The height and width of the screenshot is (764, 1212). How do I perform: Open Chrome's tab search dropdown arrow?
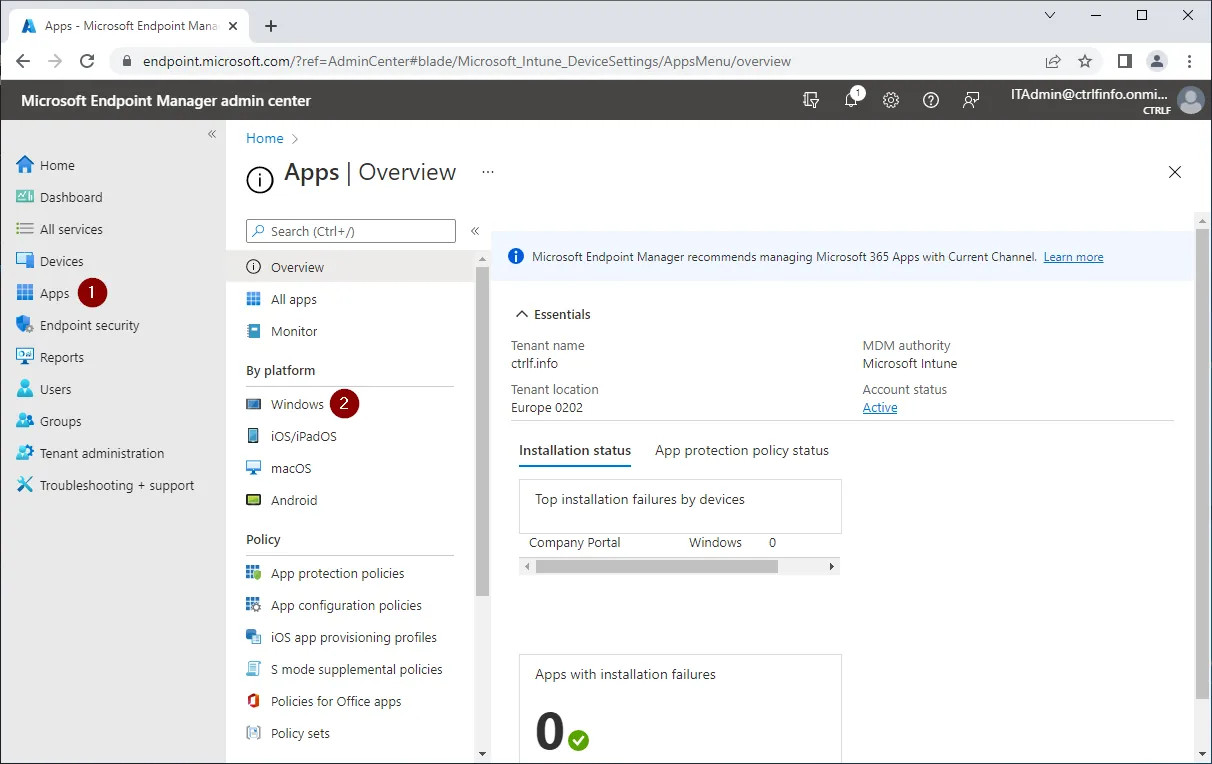click(1050, 16)
